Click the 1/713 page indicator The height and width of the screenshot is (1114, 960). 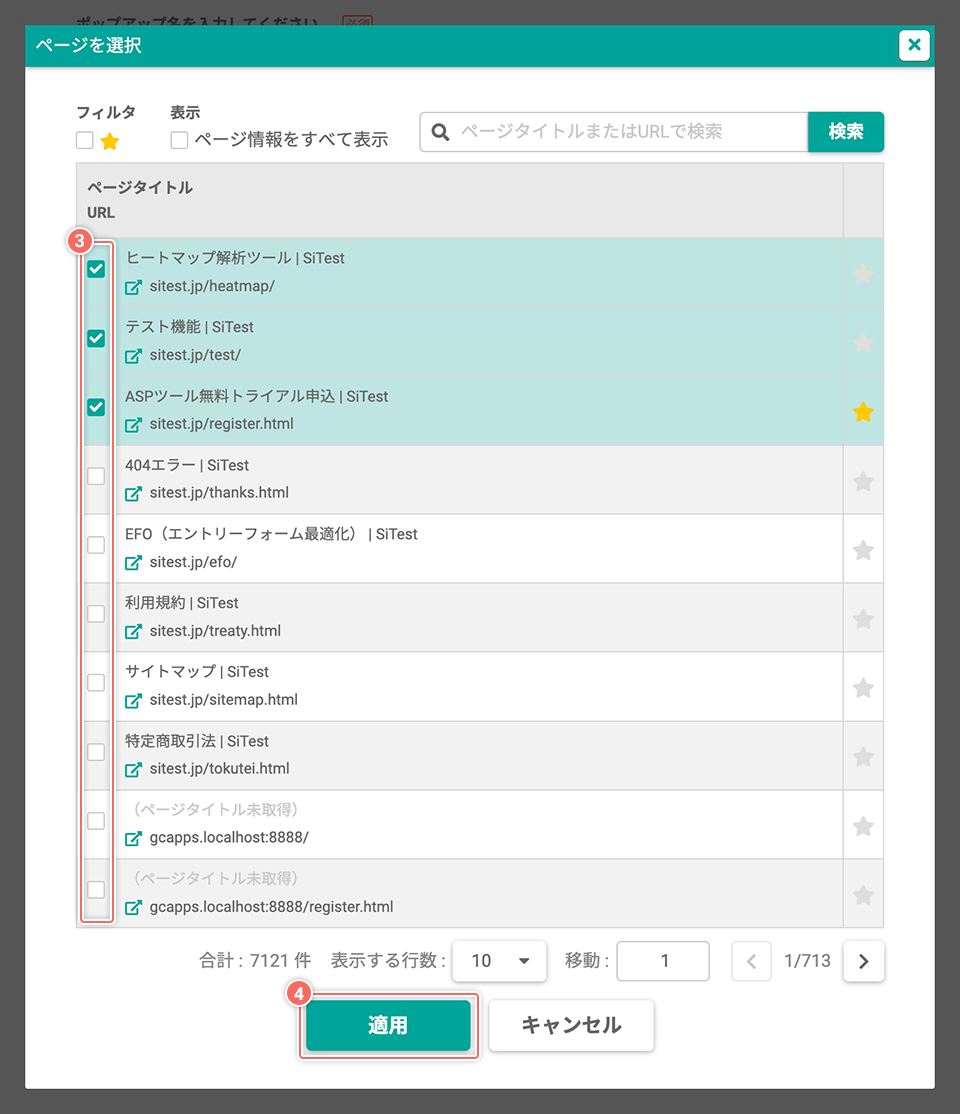click(807, 961)
